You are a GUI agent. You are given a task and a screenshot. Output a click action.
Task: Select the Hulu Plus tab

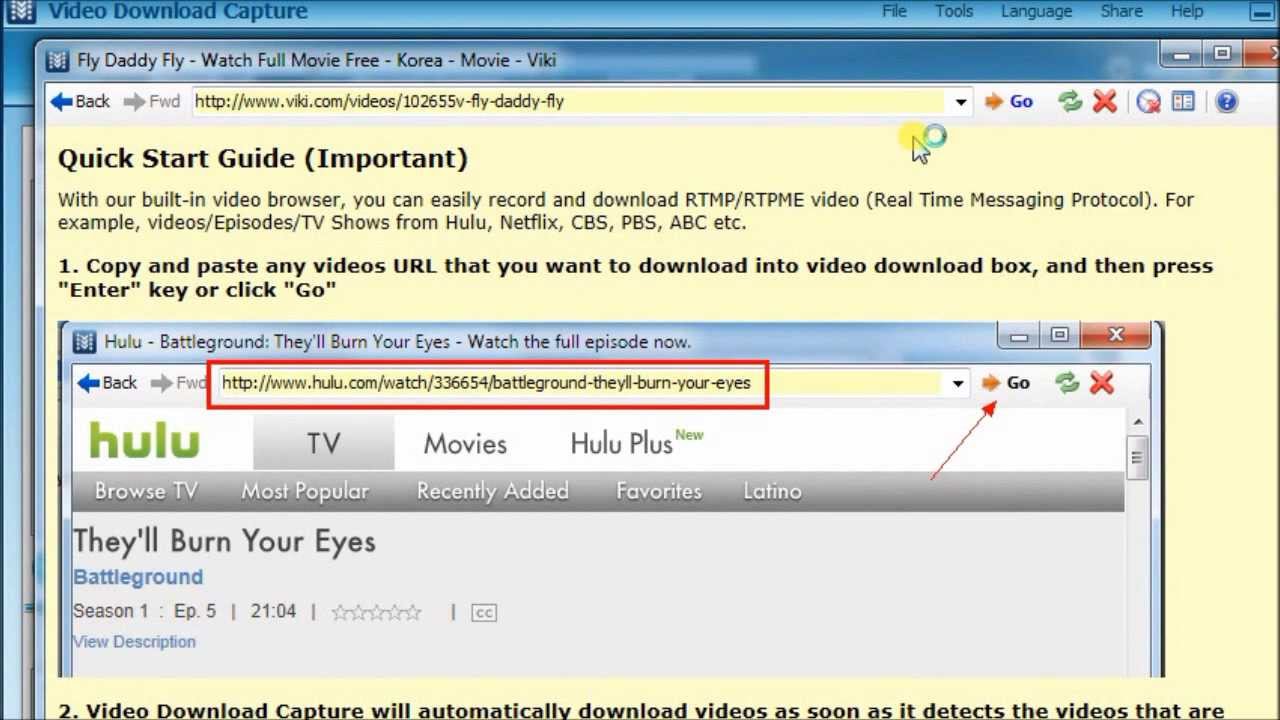[636, 443]
